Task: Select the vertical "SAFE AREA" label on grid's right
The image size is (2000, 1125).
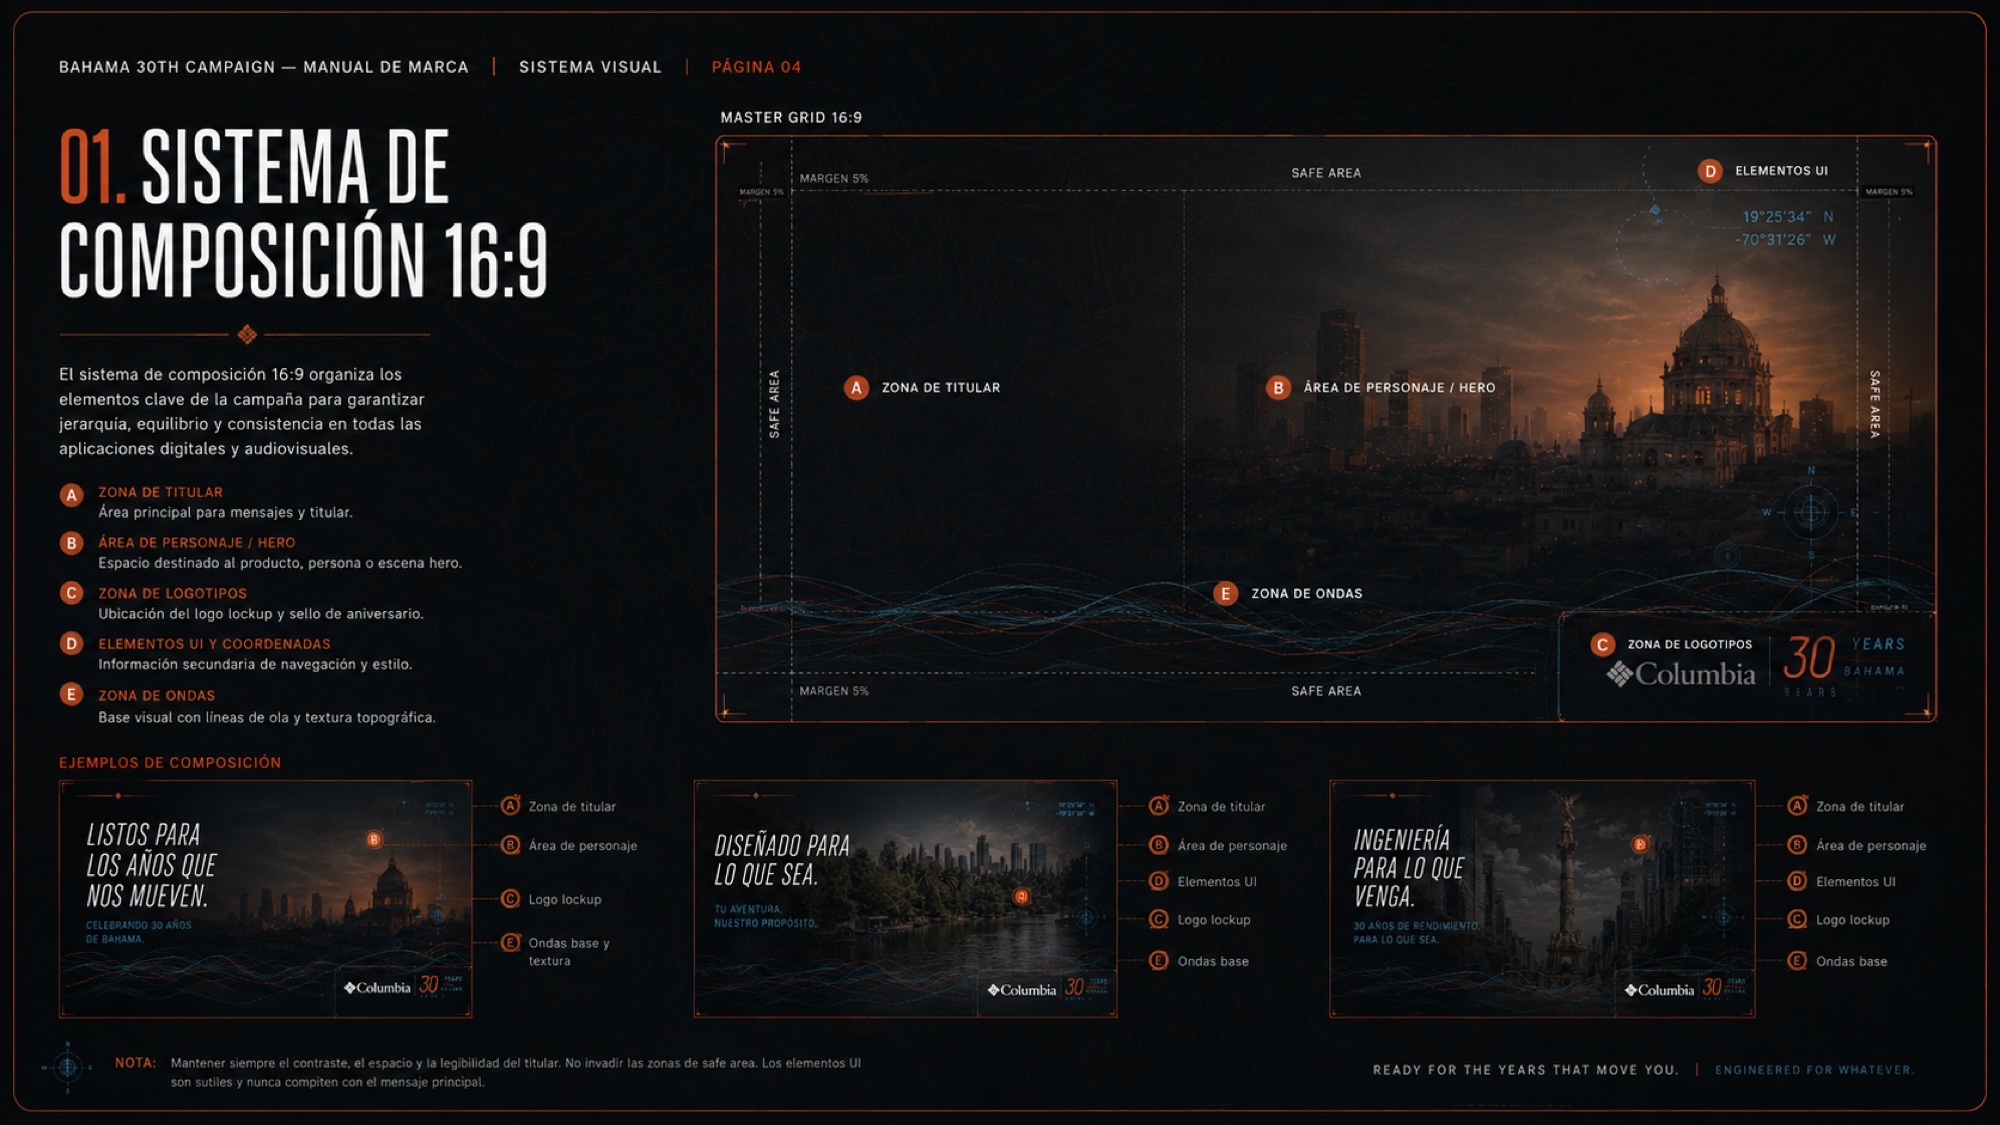Action: 1875,404
